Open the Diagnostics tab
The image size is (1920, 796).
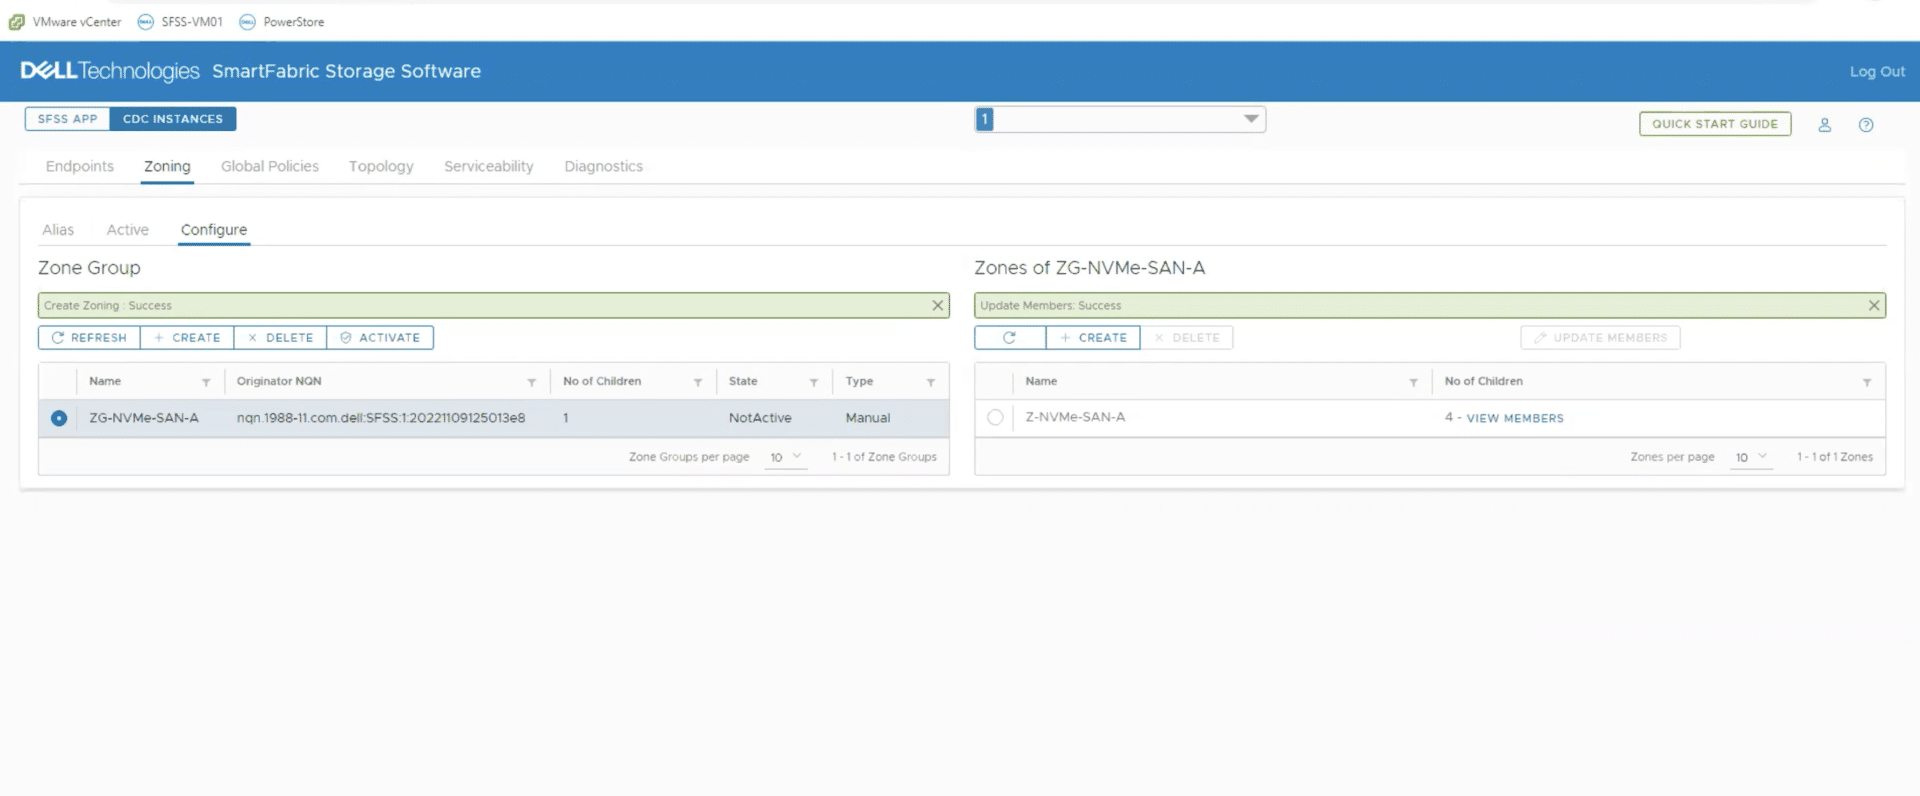[x=604, y=166]
